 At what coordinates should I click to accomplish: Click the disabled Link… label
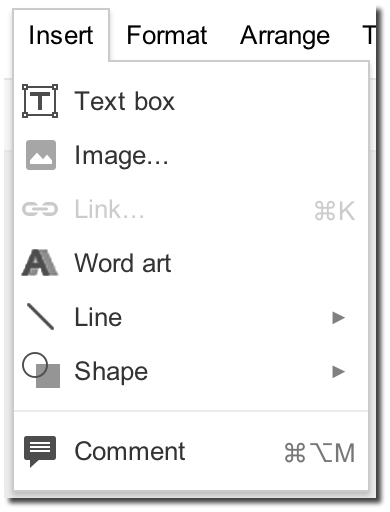[109, 209]
